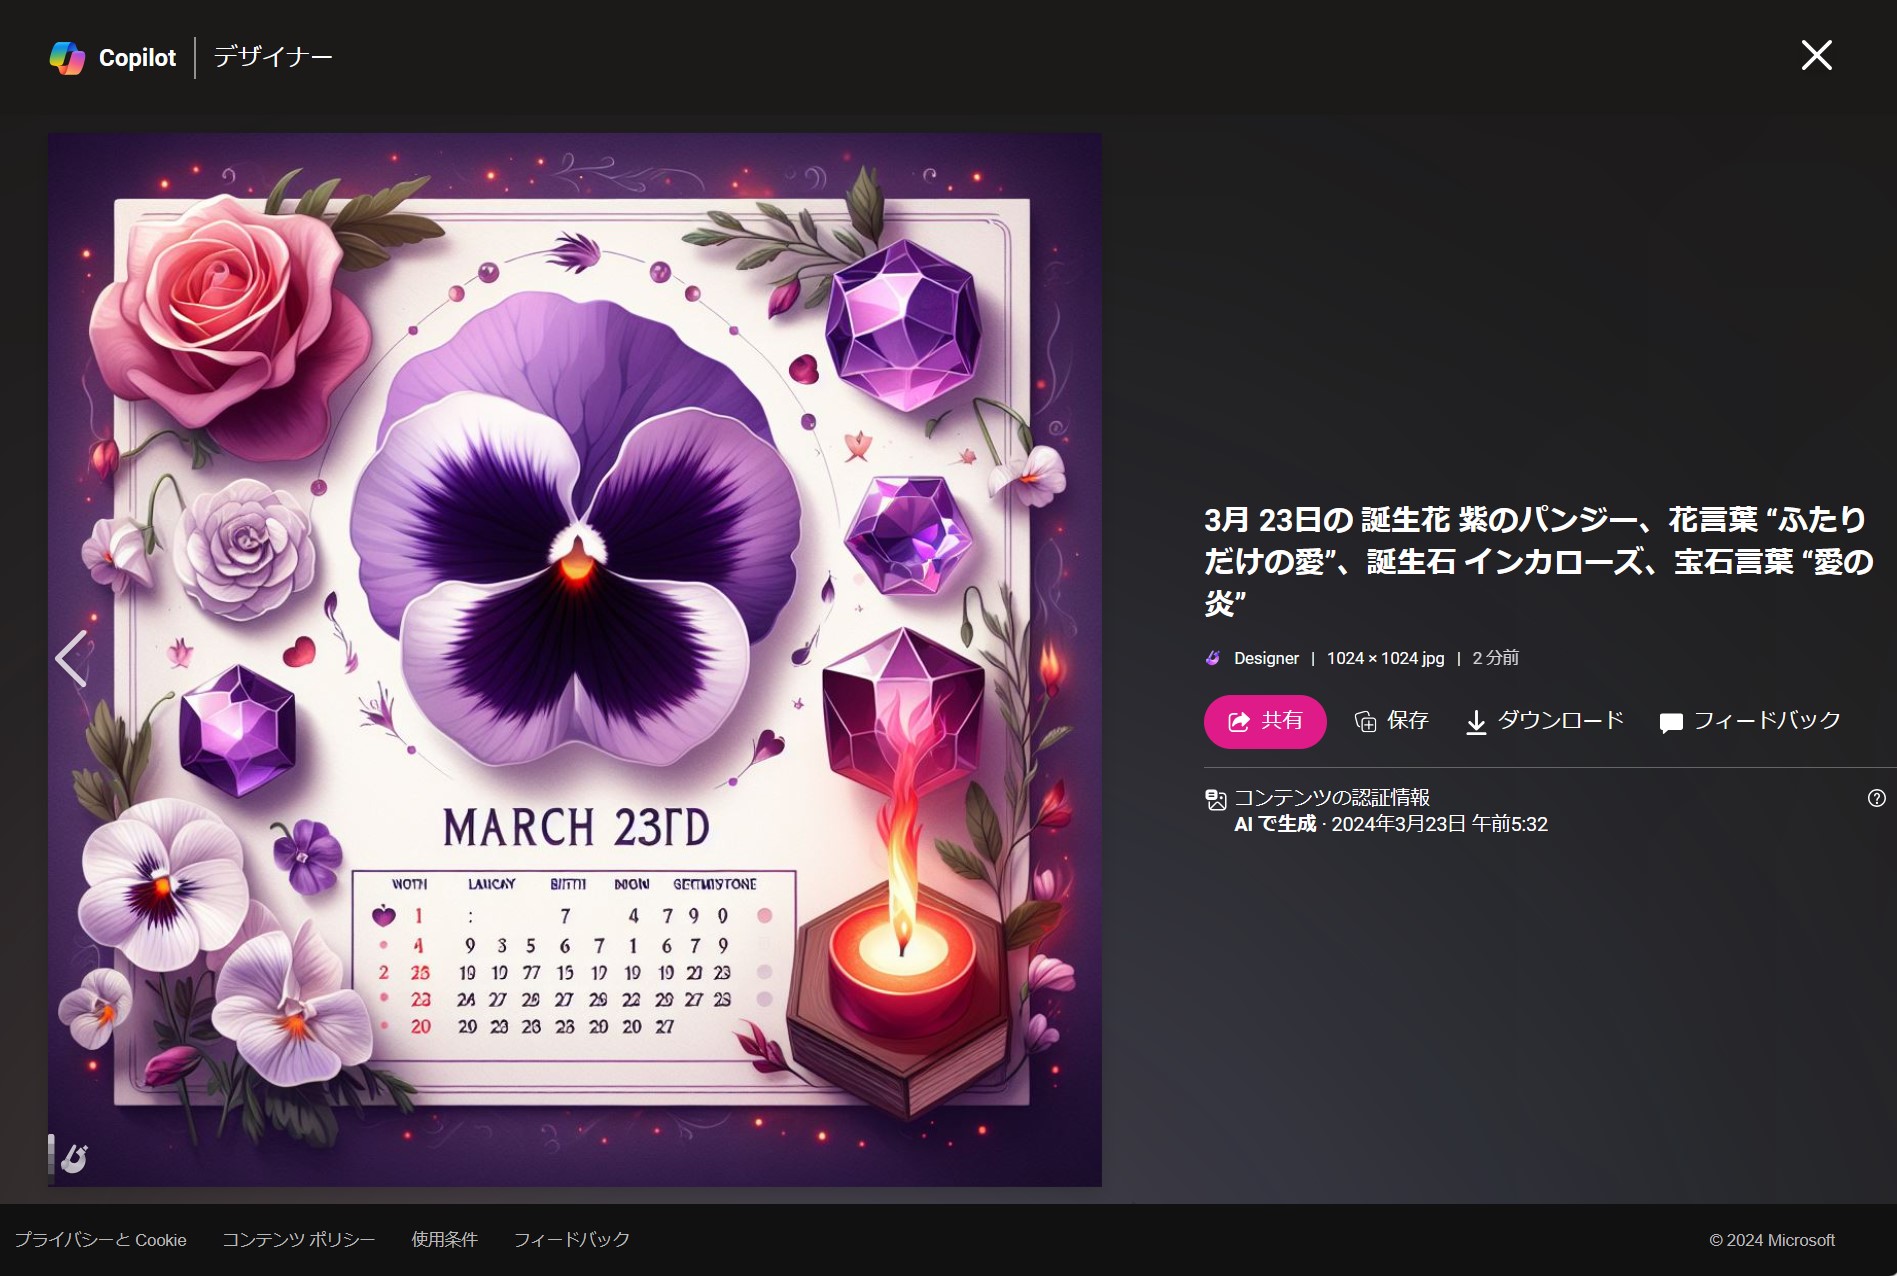The image size is (1897, 1276).
Task: Click the Designer icon beside image size
Action: [1213, 658]
